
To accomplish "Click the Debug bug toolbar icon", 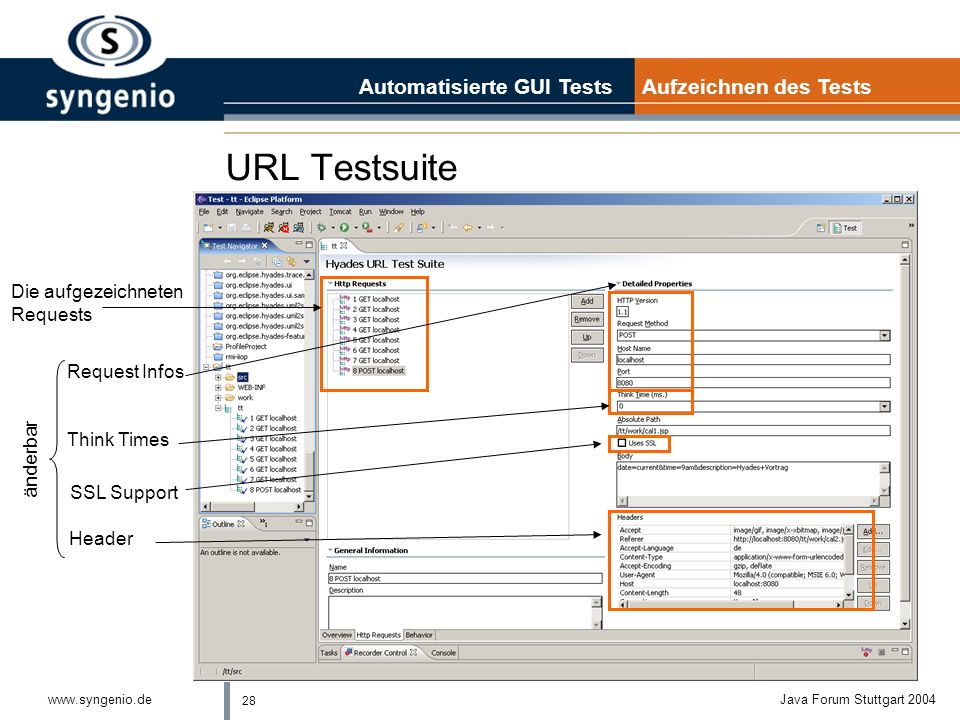I will (x=321, y=228).
